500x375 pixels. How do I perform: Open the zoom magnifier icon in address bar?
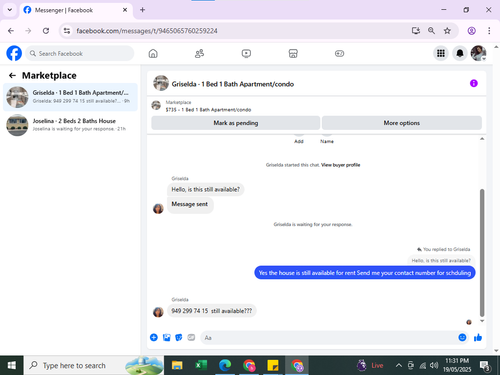pos(431,31)
